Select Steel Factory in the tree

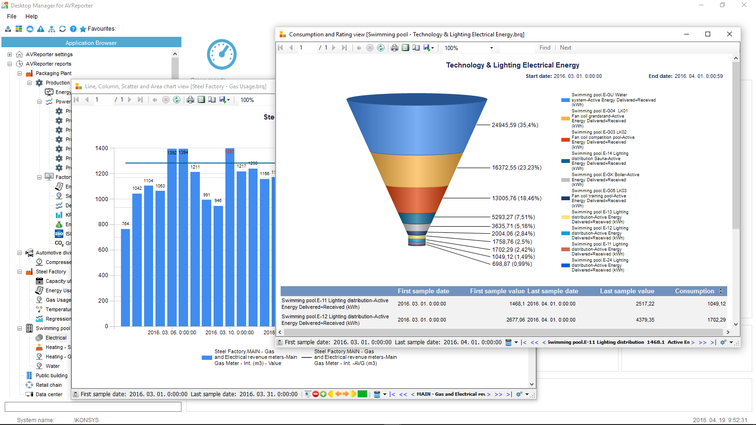51,272
